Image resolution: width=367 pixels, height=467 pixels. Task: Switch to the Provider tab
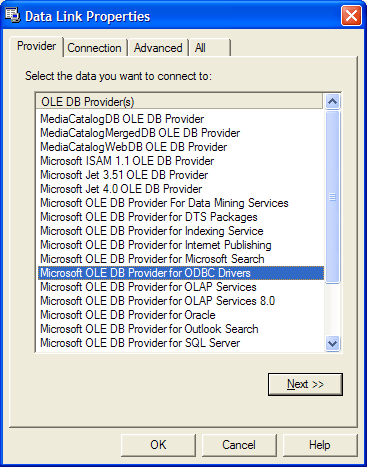coord(36,46)
